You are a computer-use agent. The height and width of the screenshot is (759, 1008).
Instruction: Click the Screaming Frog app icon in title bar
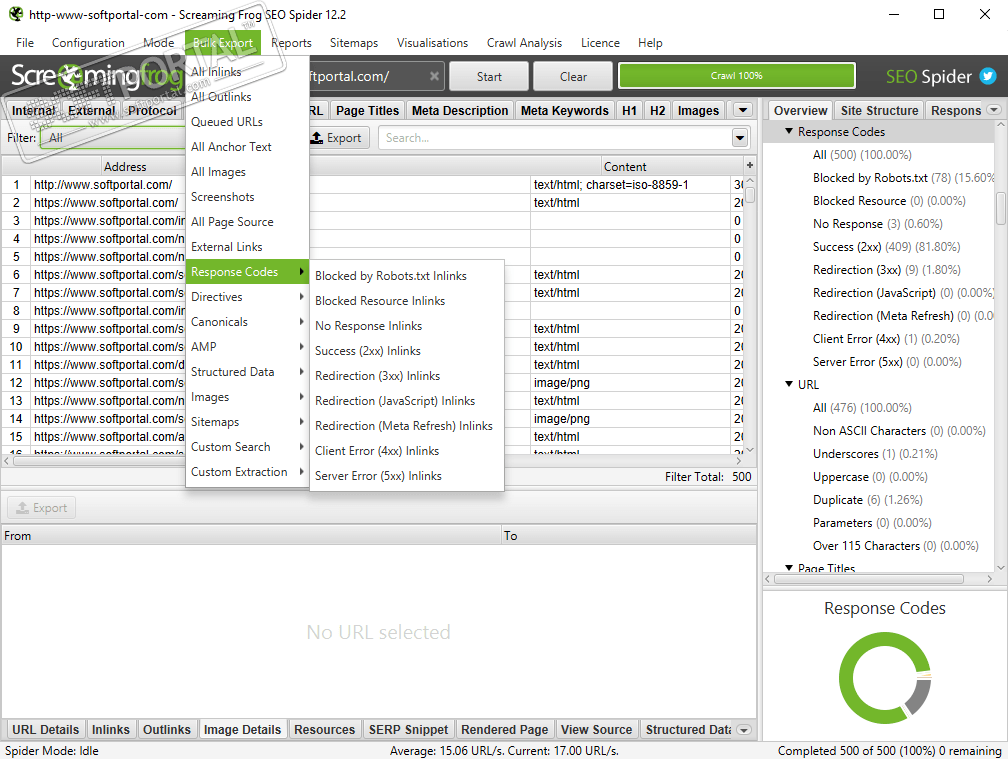tap(15, 14)
